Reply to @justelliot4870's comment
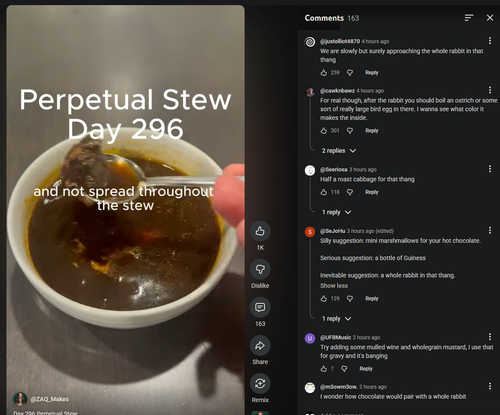This screenshot has height=415, width=500. click(372, 72)
